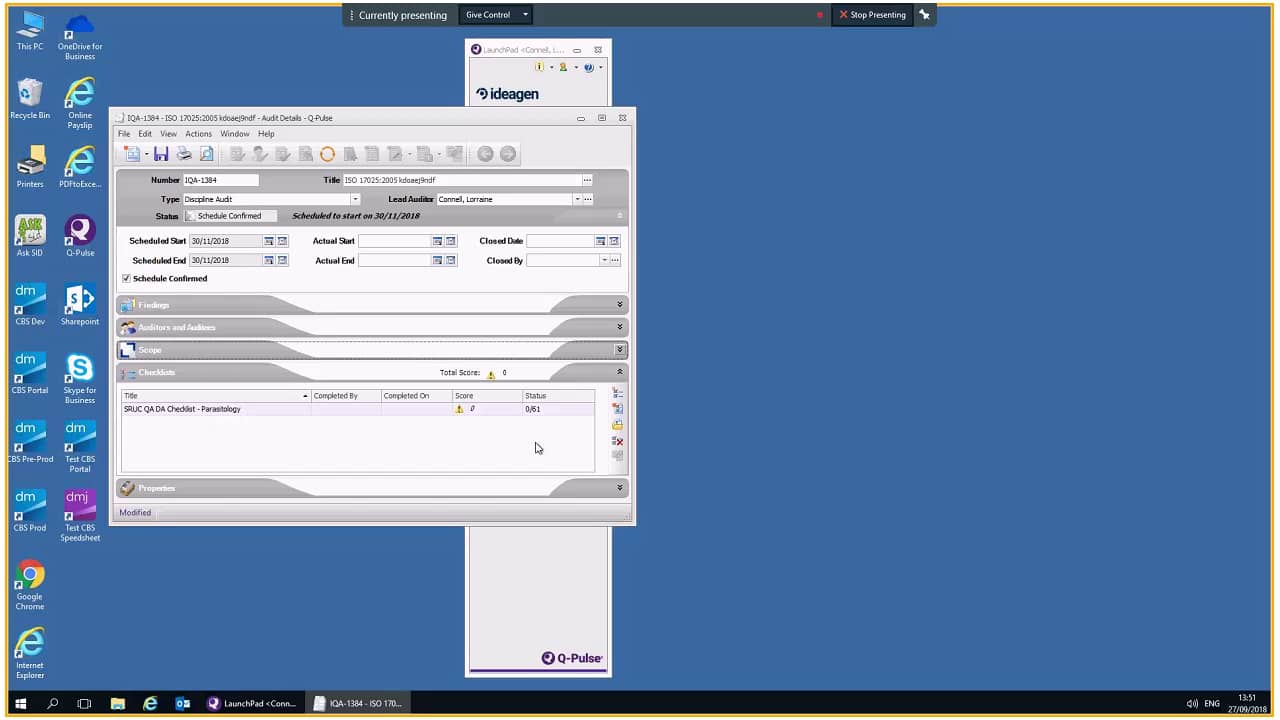1280x720 pixels.
Task: Open the File menu
Action: click(x=124, y=134)
